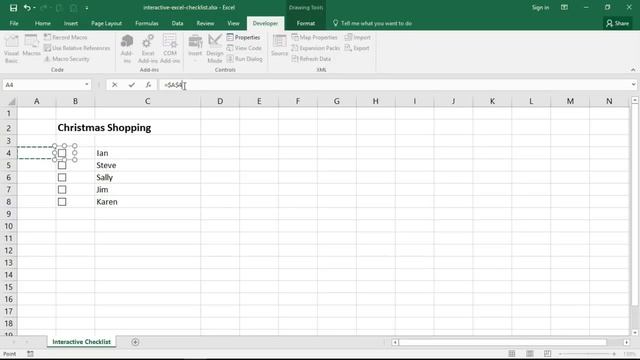
Task: Click the horizontal scrollbar track
Action: 502,342
